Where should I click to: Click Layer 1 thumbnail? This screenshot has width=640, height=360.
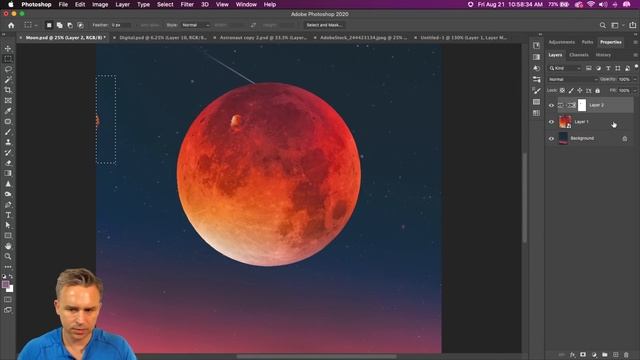(565, 122)
